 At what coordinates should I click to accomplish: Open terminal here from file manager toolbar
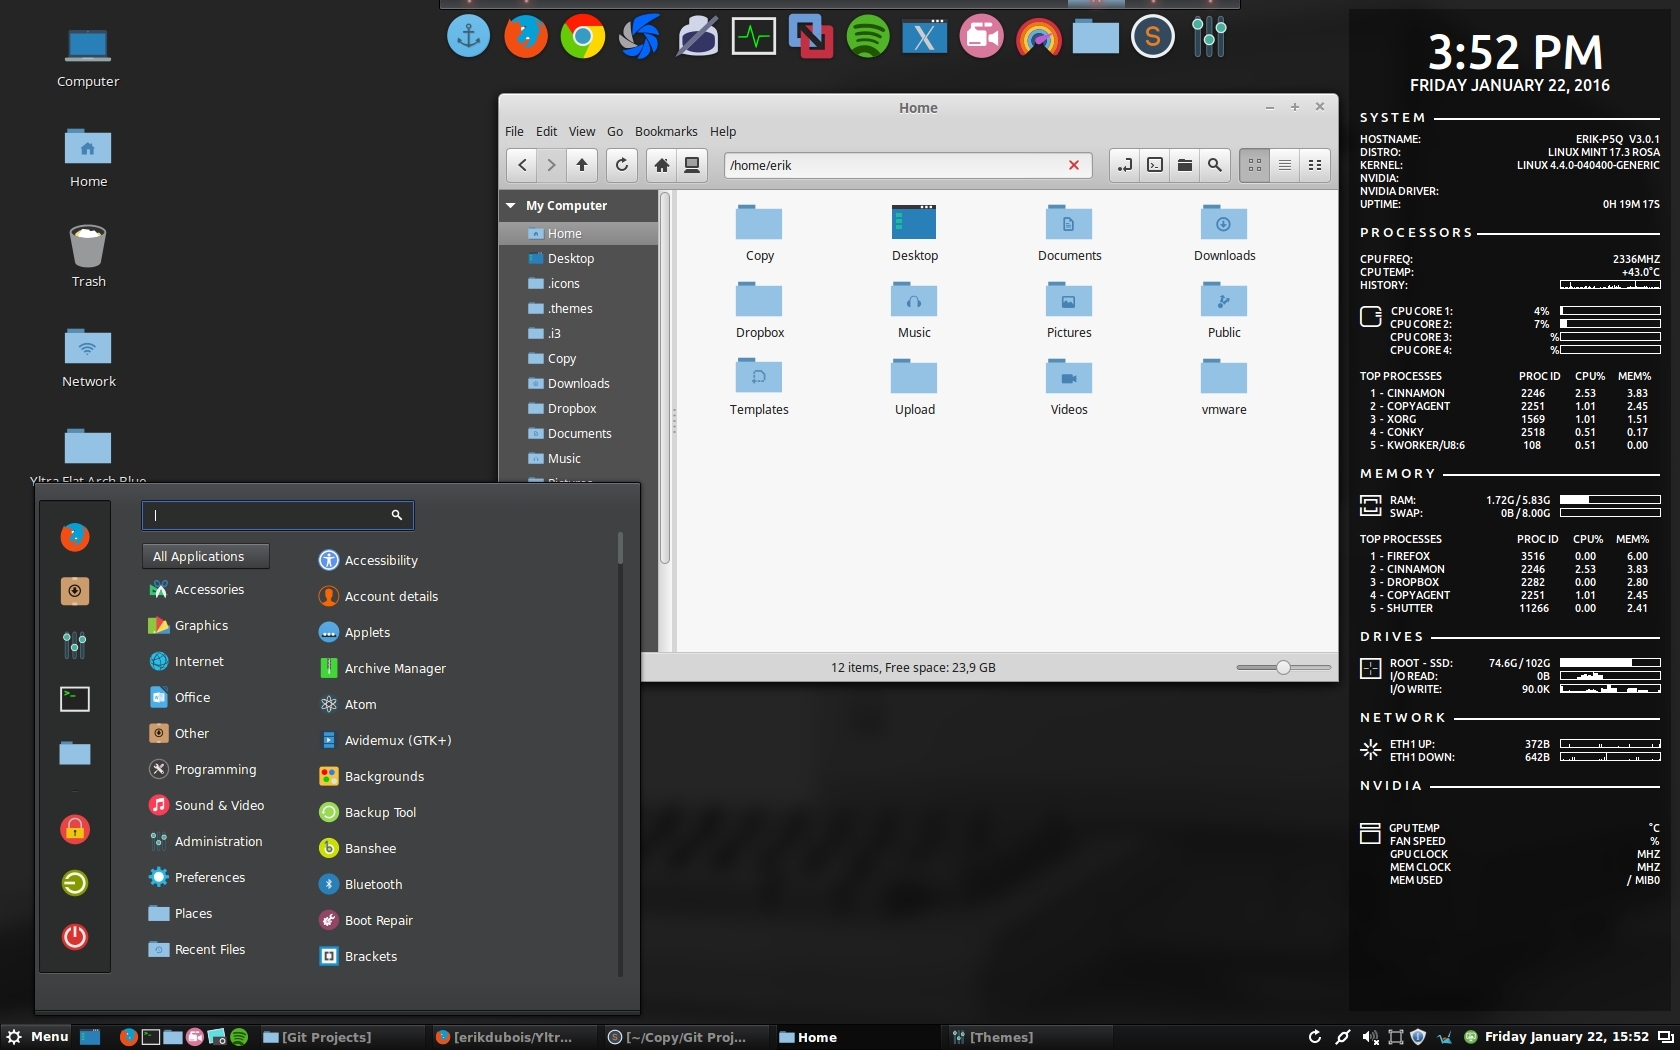(1155, 165)
